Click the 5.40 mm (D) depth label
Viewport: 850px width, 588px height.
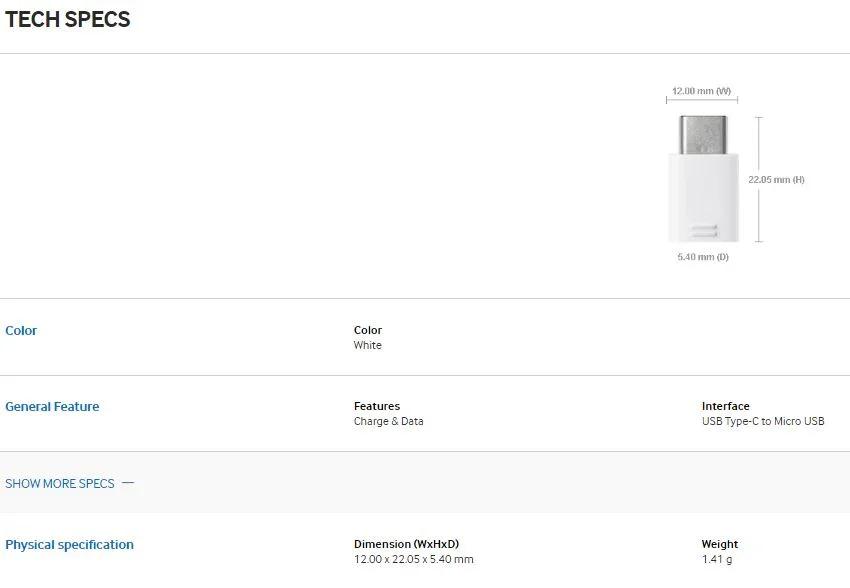click(x=703, y=257)
